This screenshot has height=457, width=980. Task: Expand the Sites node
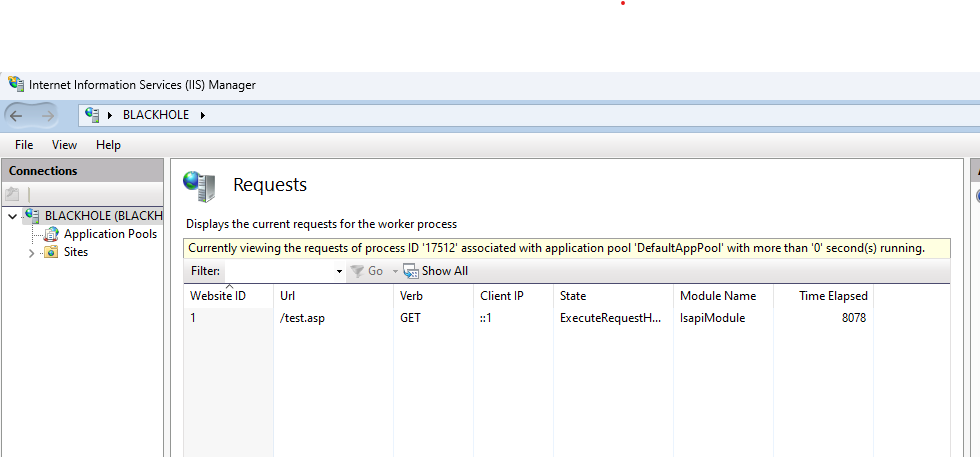coord(31,253)
